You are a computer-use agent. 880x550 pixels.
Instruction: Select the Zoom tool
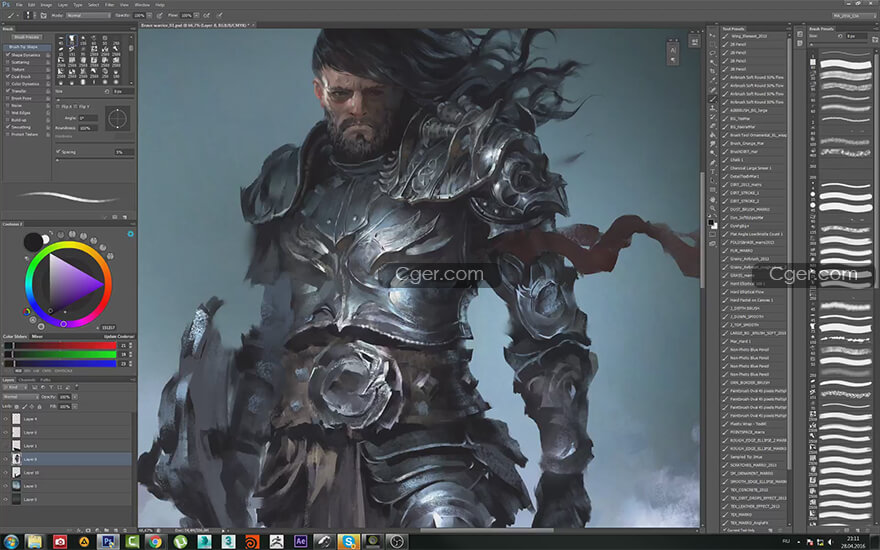[712, 208]
